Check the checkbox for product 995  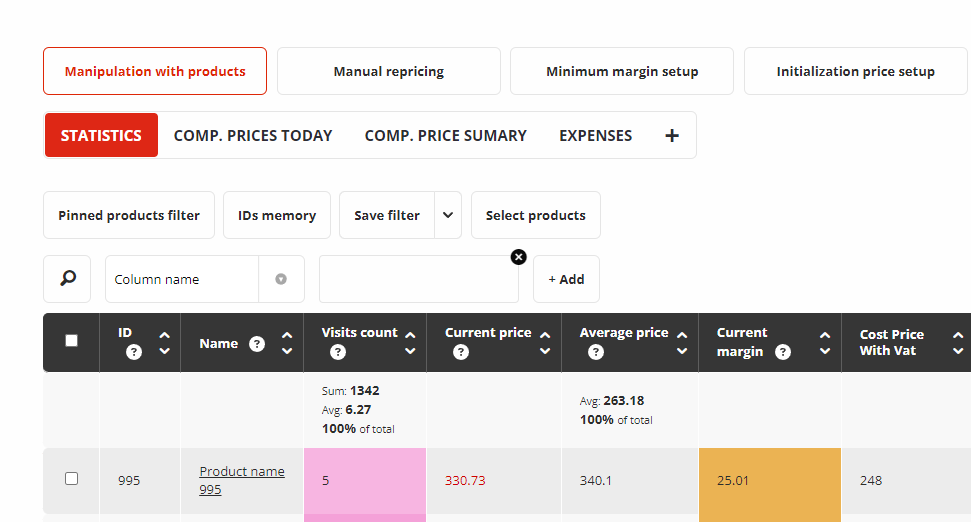71,479
